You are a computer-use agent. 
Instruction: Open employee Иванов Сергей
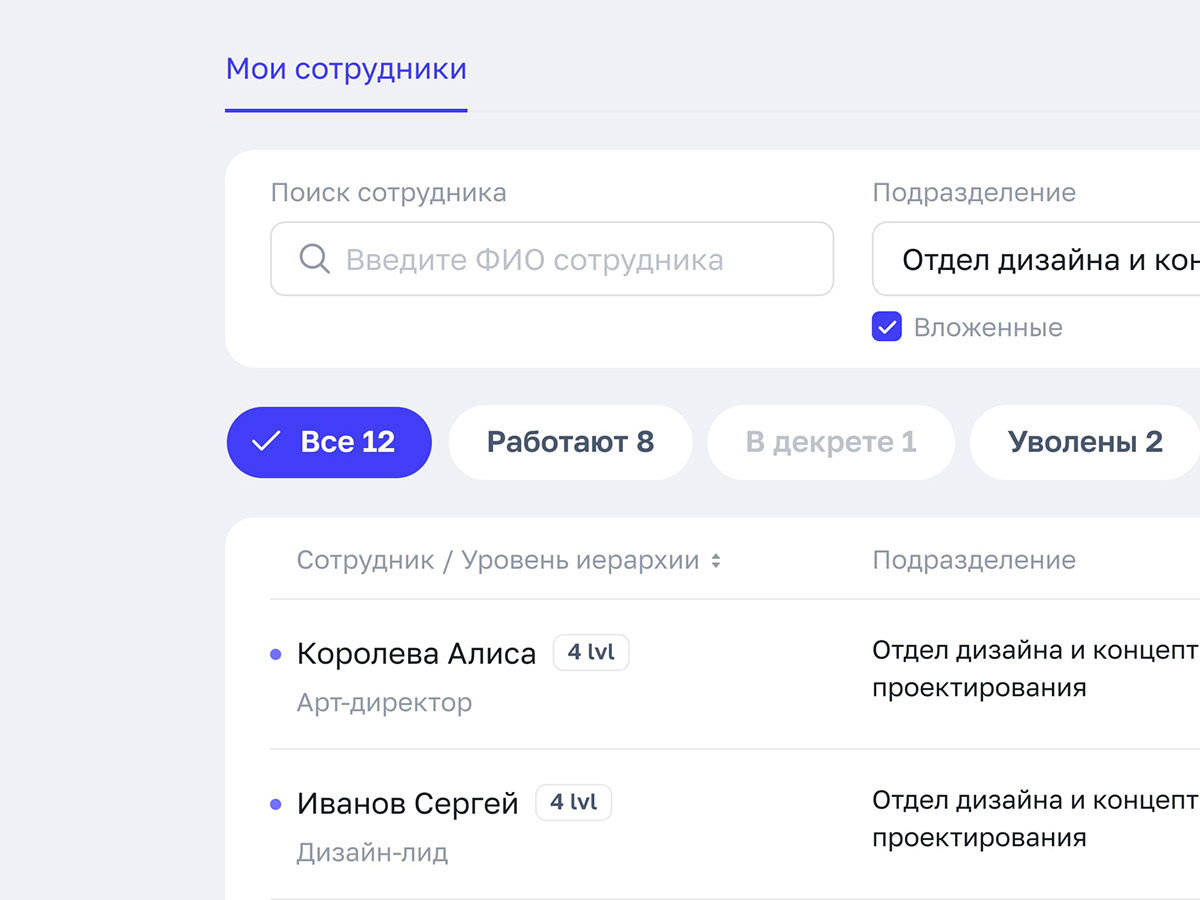click(407, 804)
